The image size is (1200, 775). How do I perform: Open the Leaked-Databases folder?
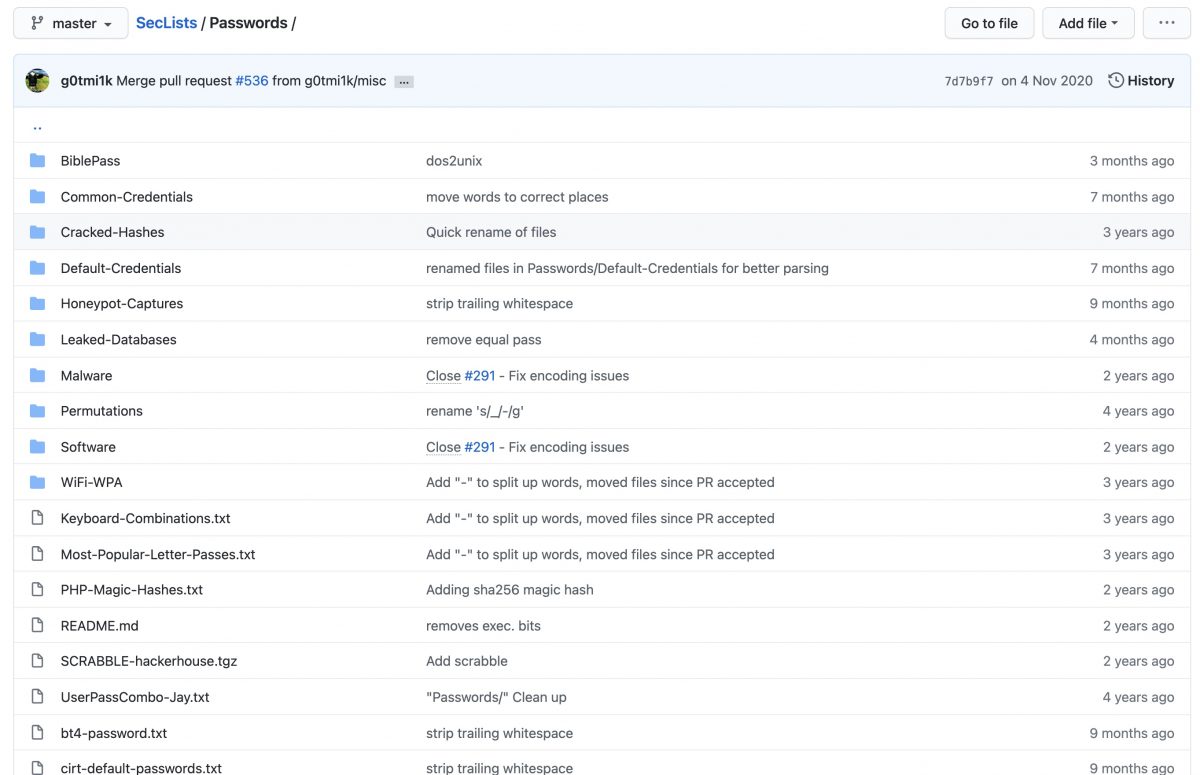tap(118, 340)
